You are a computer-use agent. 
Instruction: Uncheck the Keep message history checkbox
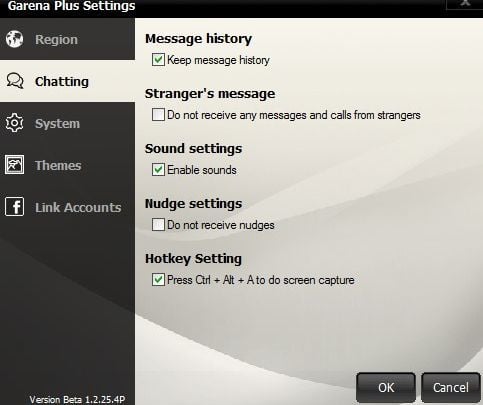(158, 60)
